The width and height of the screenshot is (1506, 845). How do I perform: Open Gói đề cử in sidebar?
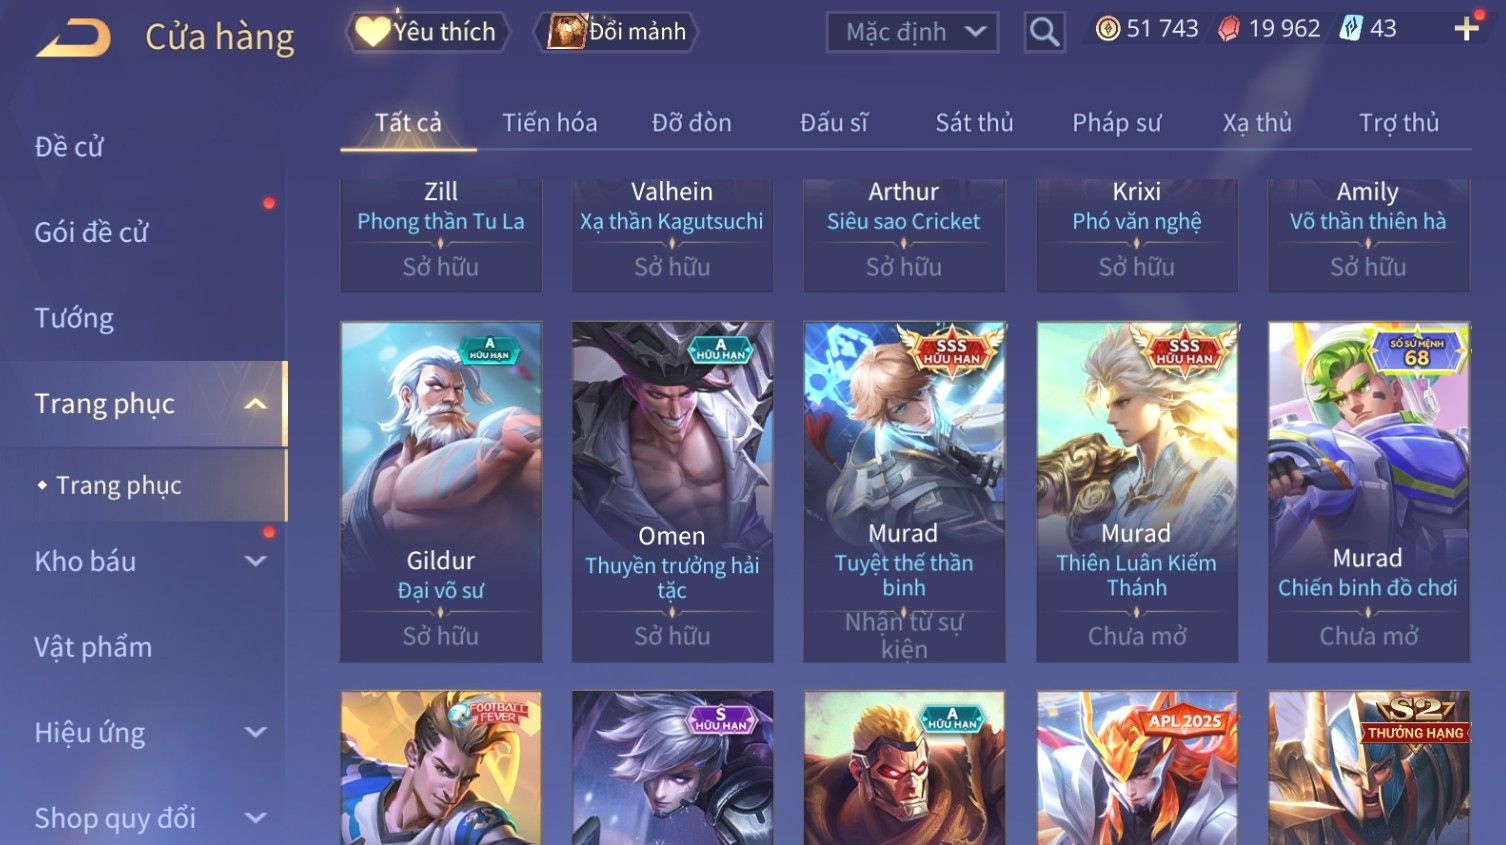click(x=91, y=232)
